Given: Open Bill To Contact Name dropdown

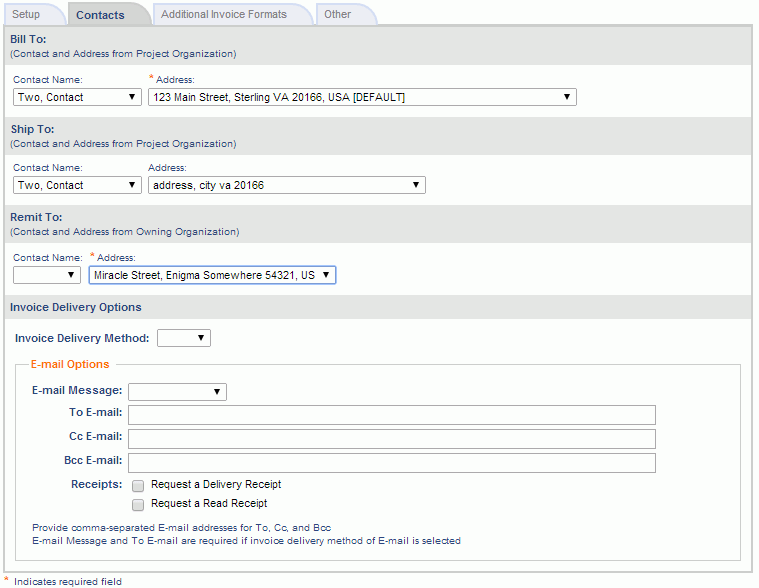Looking at the screenshot, I should tap(77, 97).
